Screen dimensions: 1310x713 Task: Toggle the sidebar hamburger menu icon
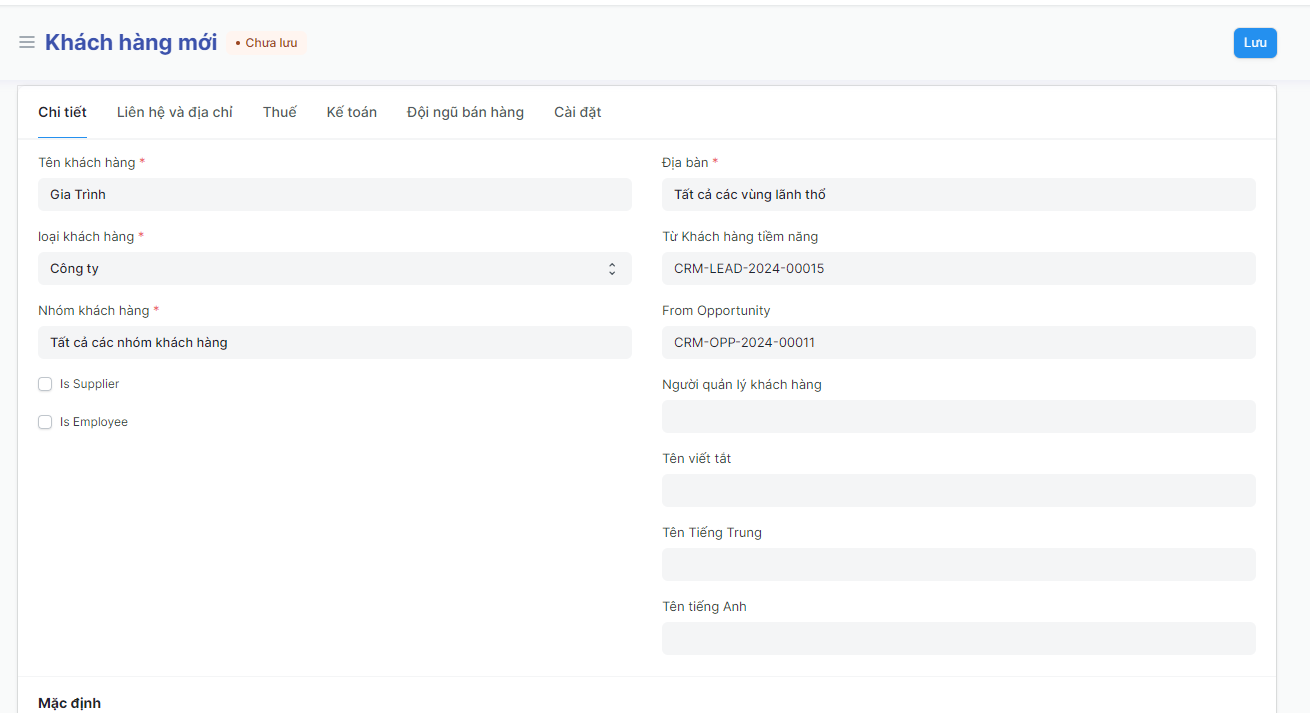(x=27, y=43)
